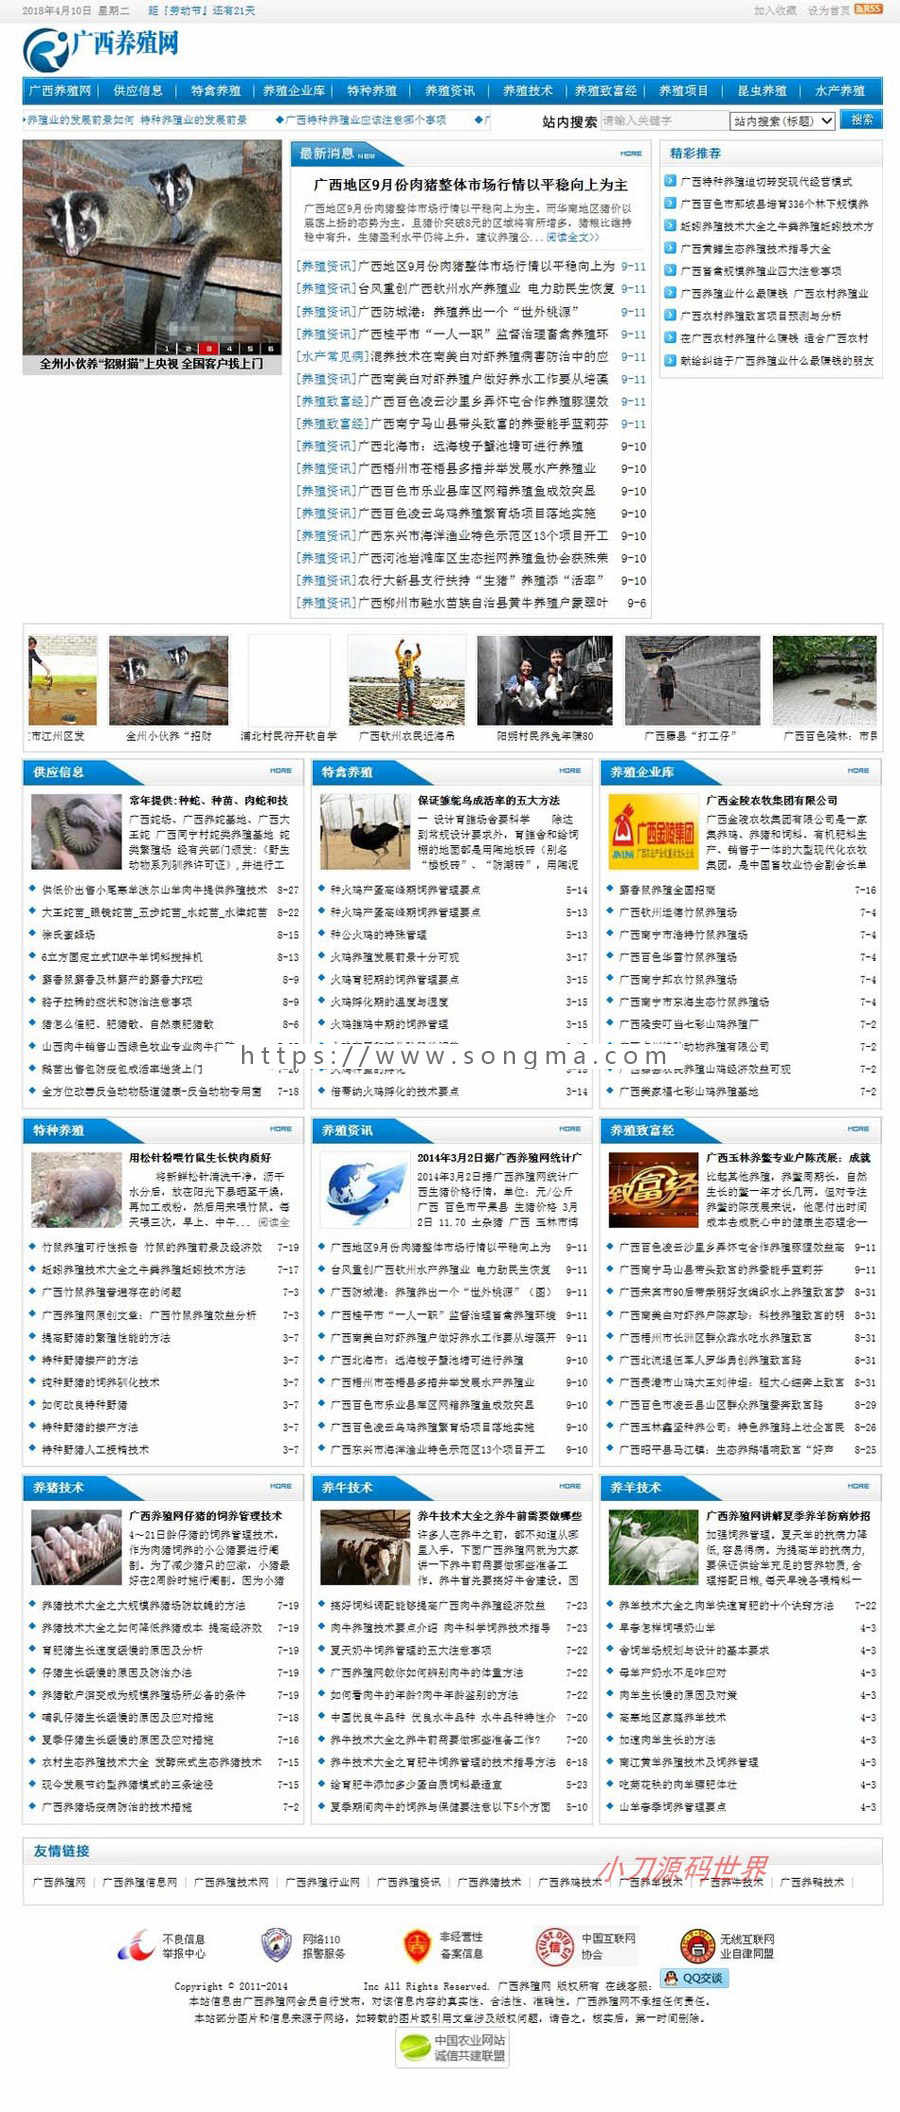Open 张氏蜜蜂场 in 供应信息 list

pyautogui.click(x=68, y=935)
